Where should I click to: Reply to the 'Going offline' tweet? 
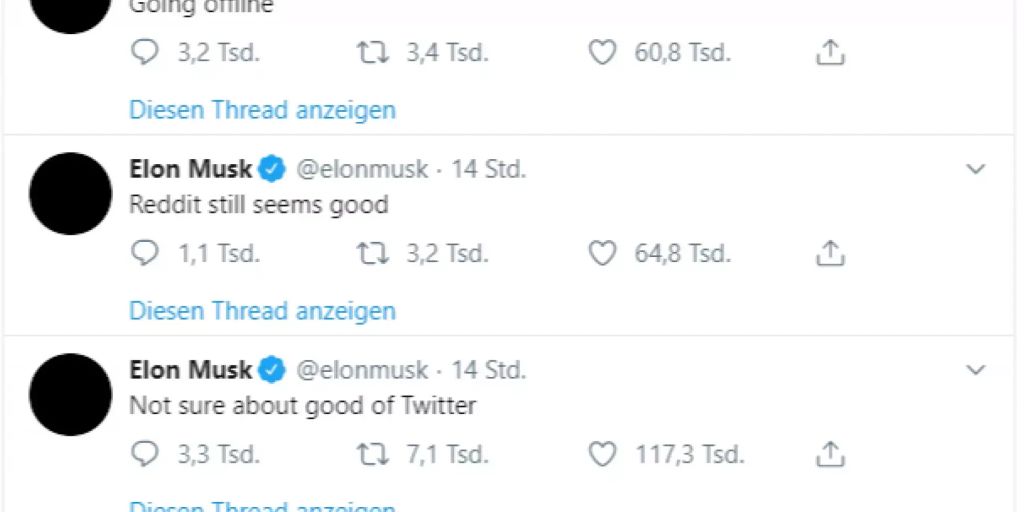point(145,53)
